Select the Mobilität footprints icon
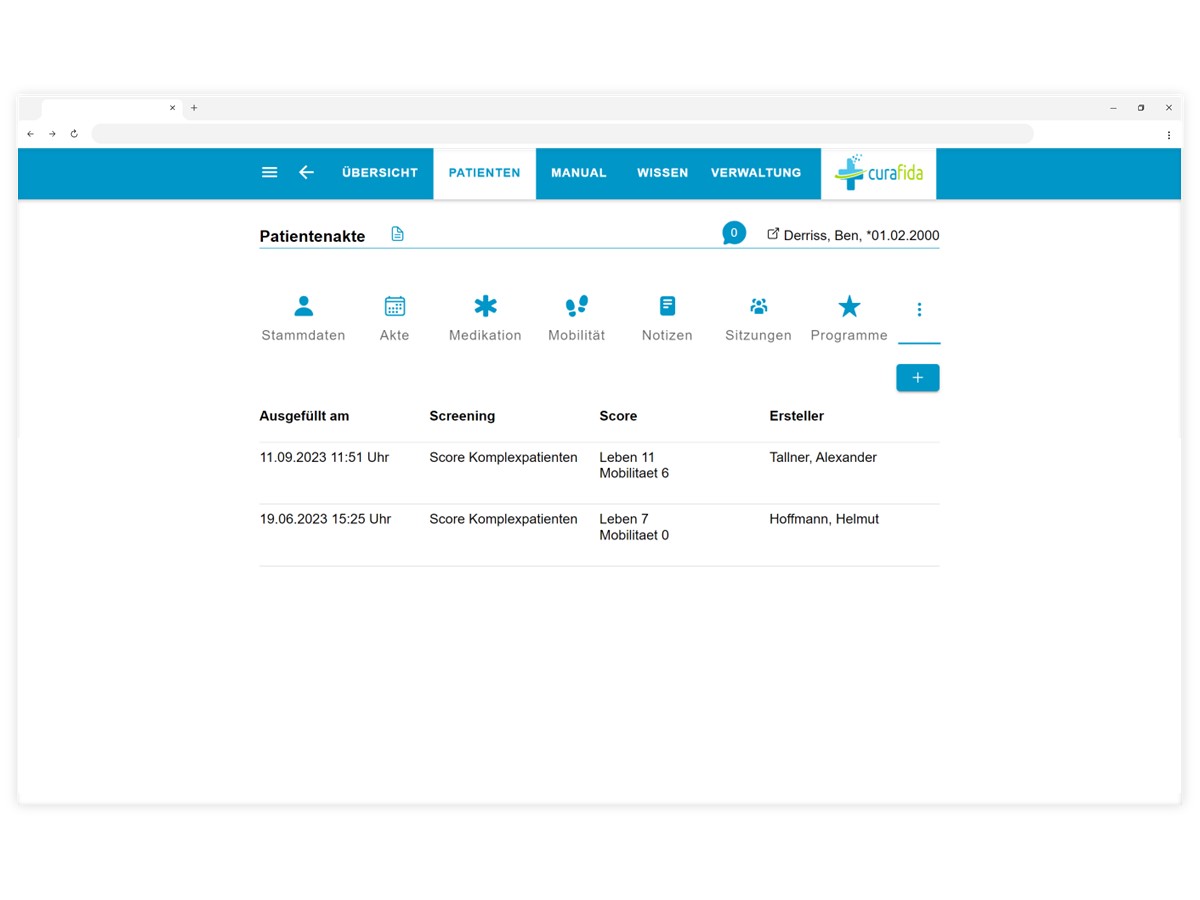The width and height of the screenshot is (1200, 900). click(577, 306)
